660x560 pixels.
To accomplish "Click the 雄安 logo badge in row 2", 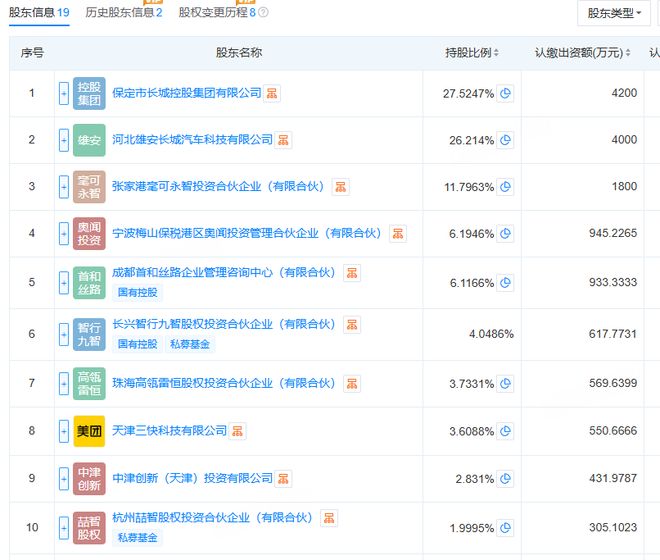I will pyautogui.click(x=89, y=140).
